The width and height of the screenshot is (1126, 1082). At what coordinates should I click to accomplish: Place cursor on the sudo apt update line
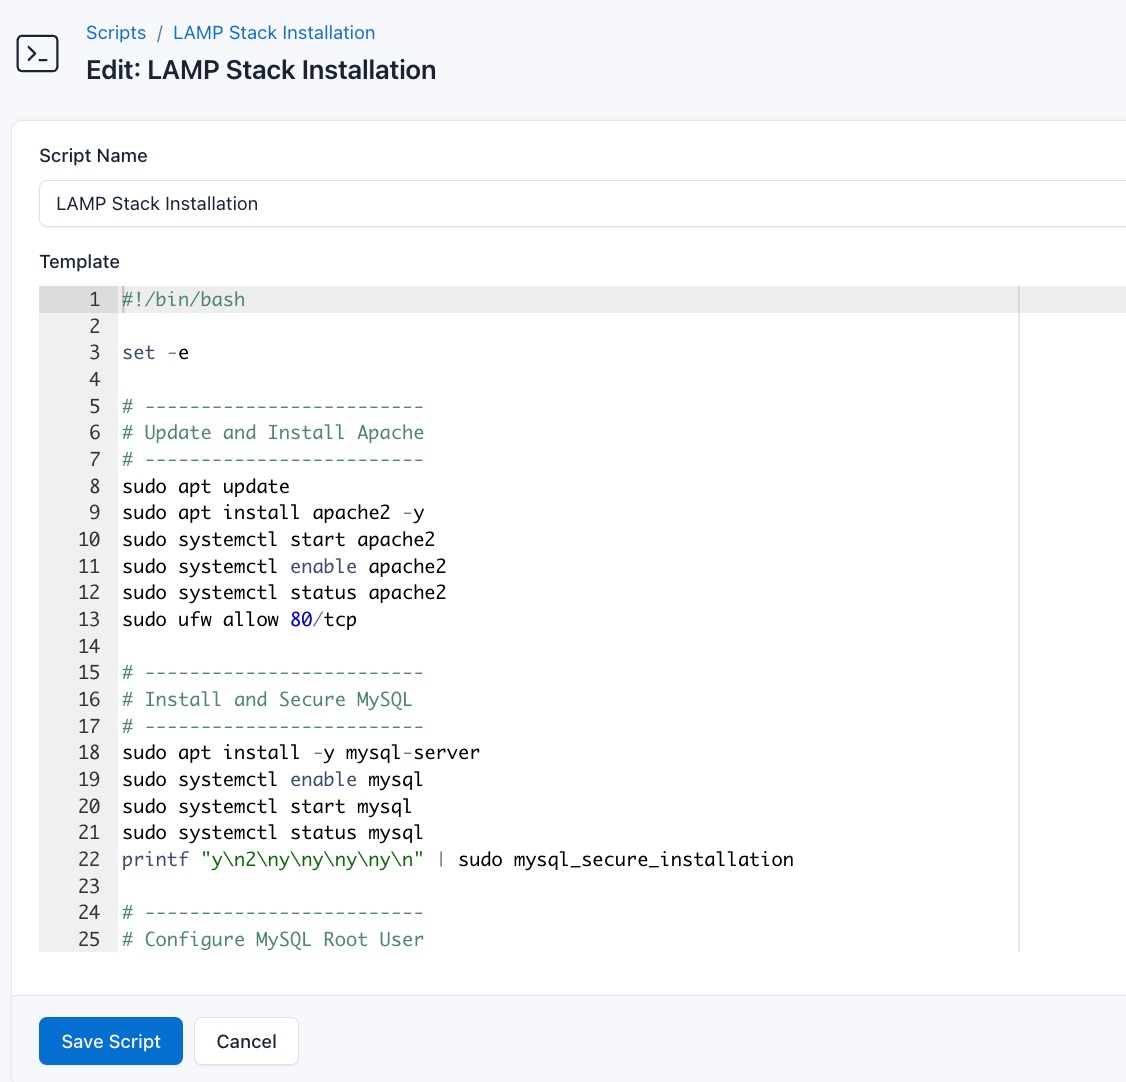tap(205, 485)
